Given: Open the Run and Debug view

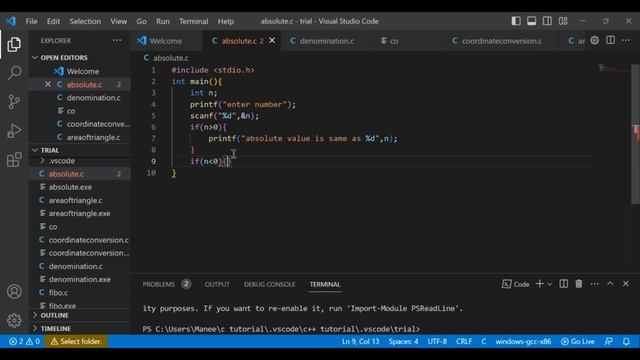Looking at the screenshot, I should click(x=14, y=131).
